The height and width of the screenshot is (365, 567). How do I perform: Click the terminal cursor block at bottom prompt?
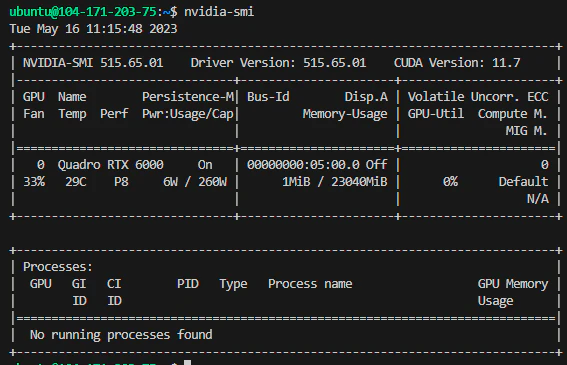187,362
